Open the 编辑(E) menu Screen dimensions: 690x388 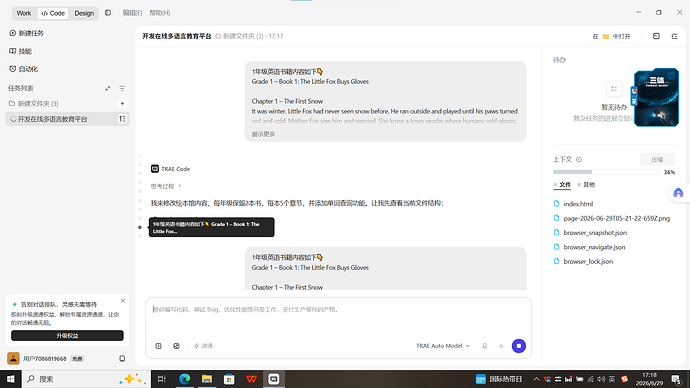(x=132, y=13)
